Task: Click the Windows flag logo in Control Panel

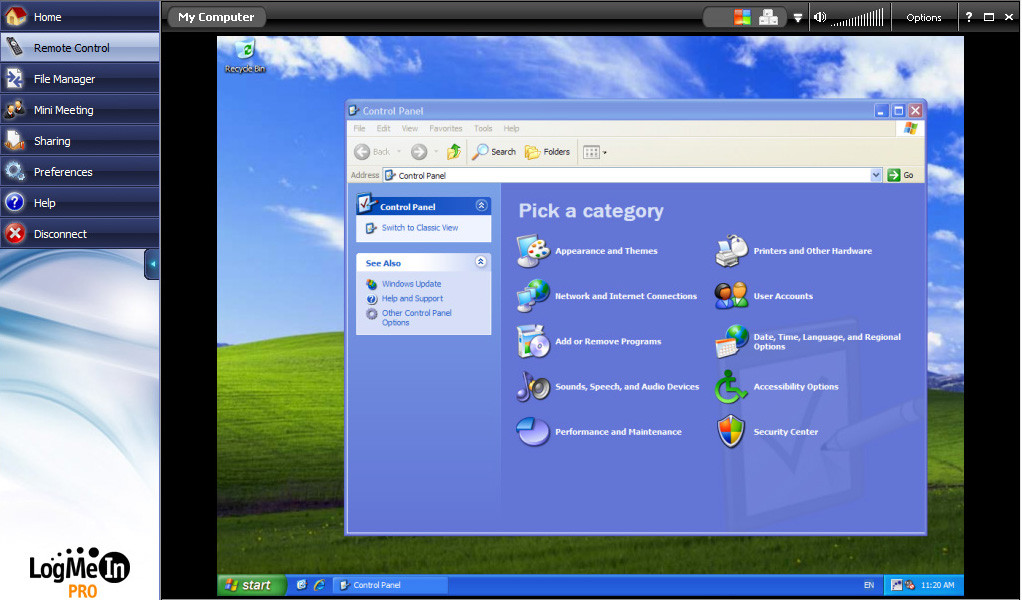Action: pyautogui.click(x=911, y=128)
